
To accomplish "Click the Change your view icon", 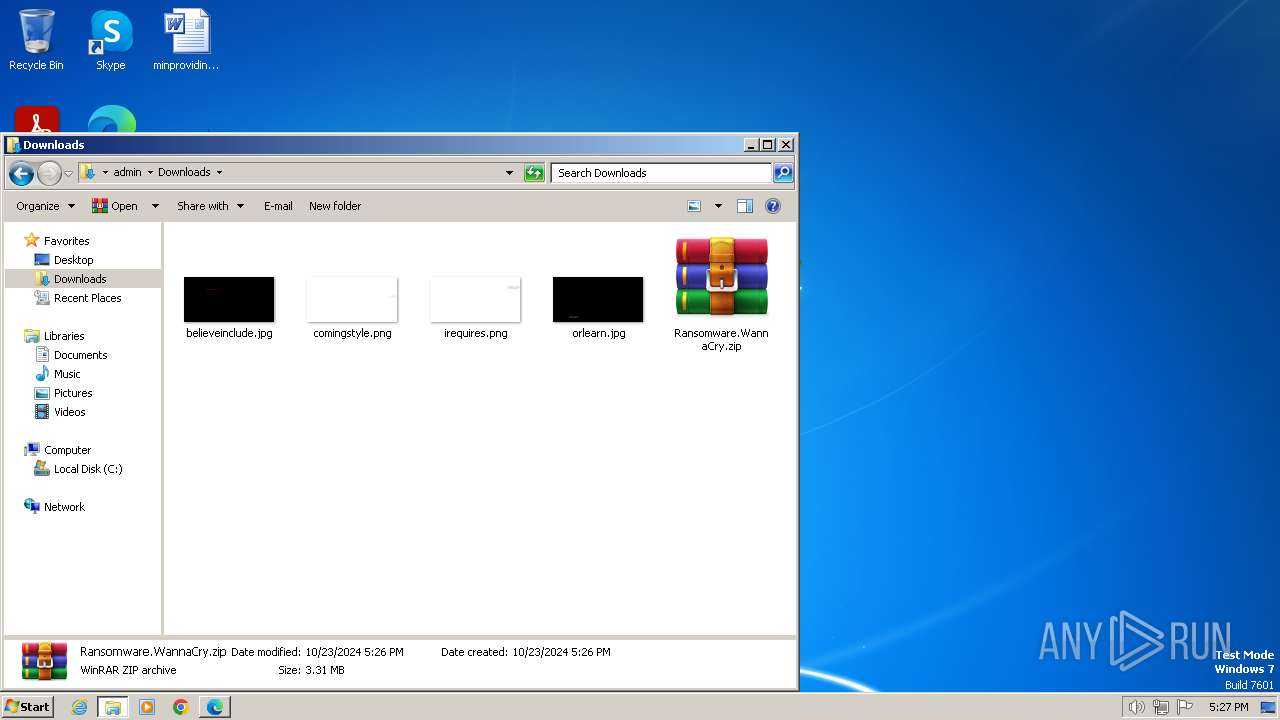I will point(695,206).
